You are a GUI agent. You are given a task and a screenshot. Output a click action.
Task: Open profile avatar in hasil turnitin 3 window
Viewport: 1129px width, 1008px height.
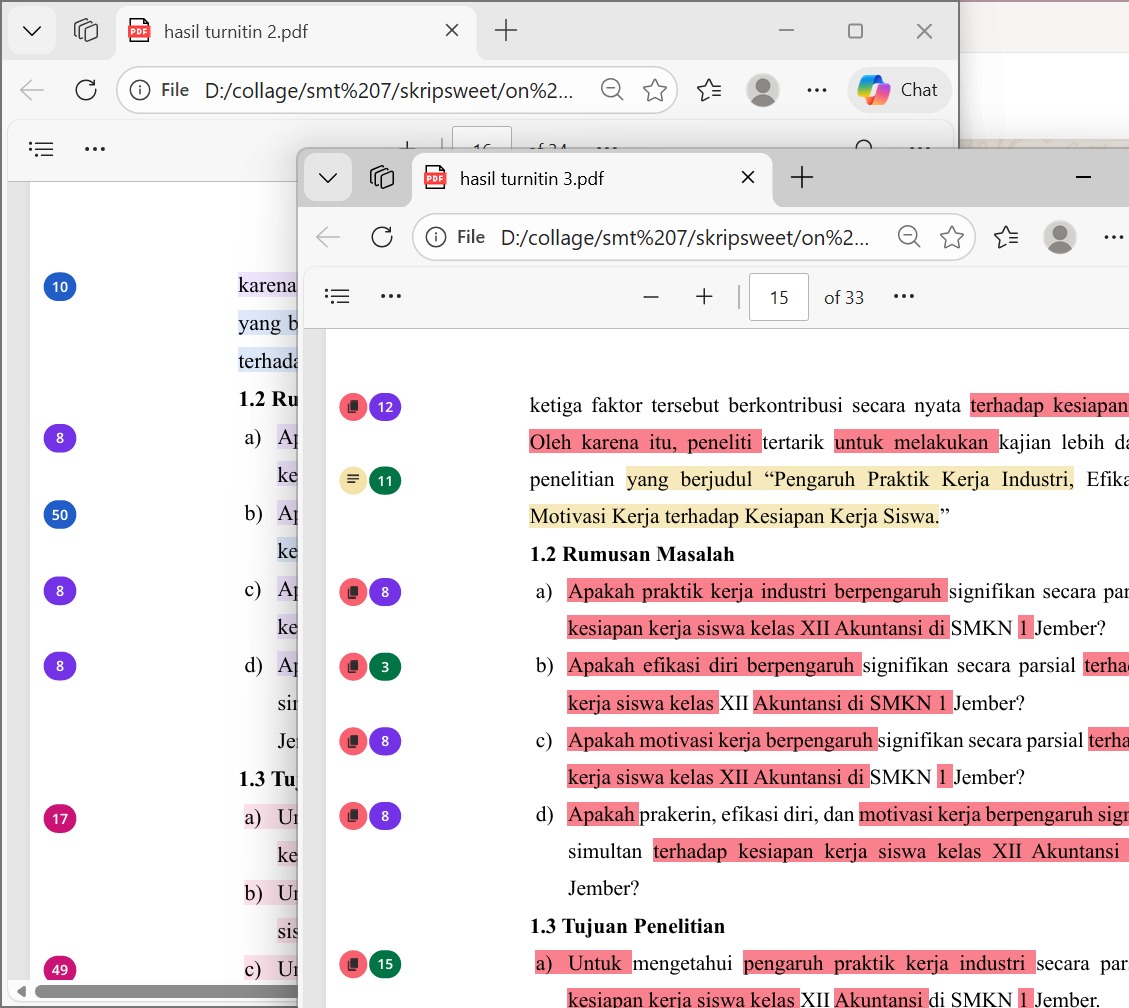click(x=1059, y=237)
